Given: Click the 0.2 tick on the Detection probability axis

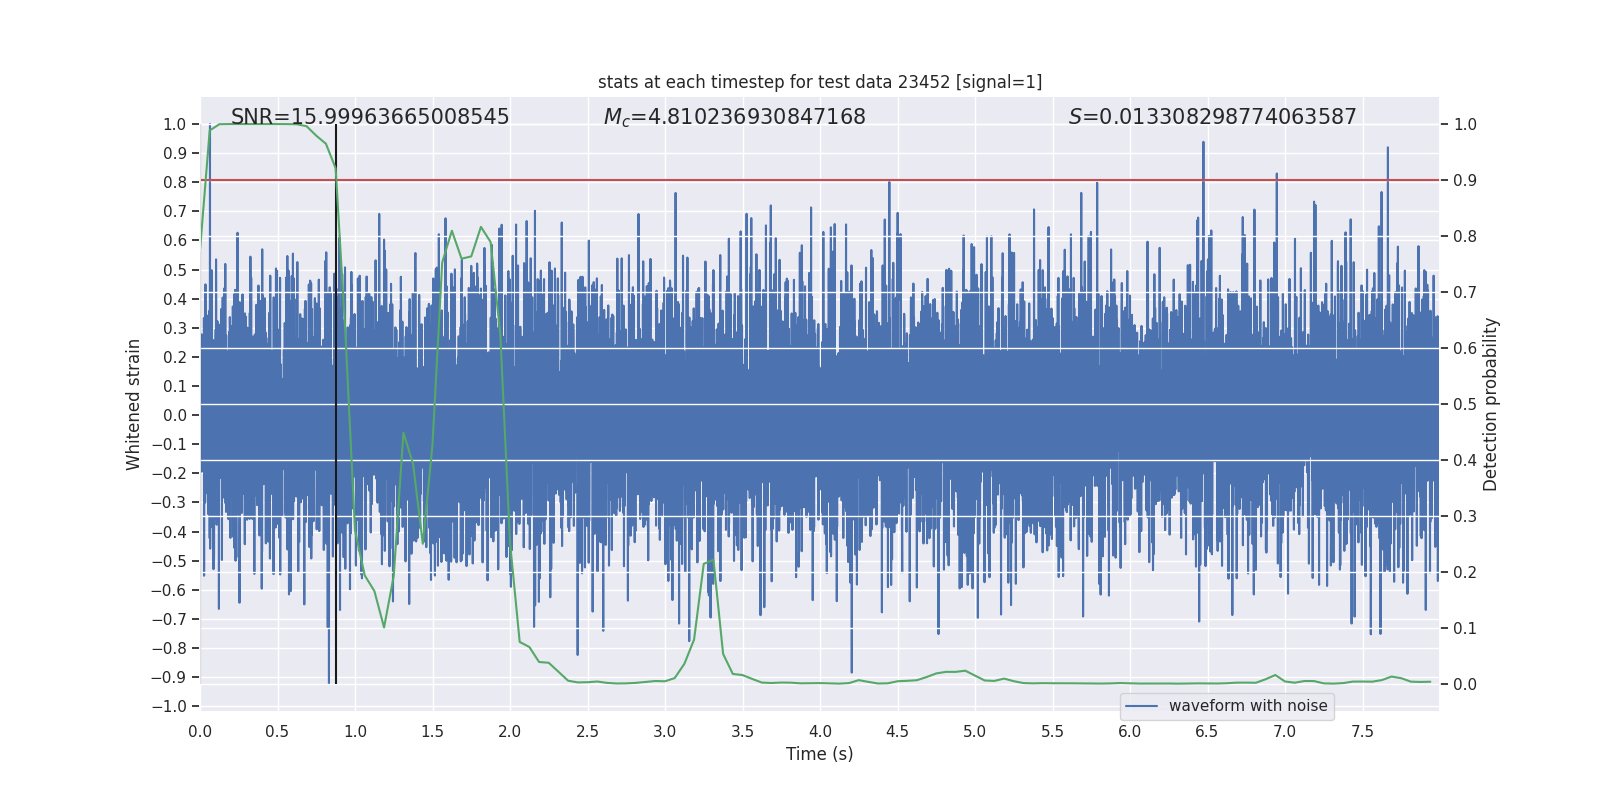Looking at the screenshot, I should tap(1465, 573).
